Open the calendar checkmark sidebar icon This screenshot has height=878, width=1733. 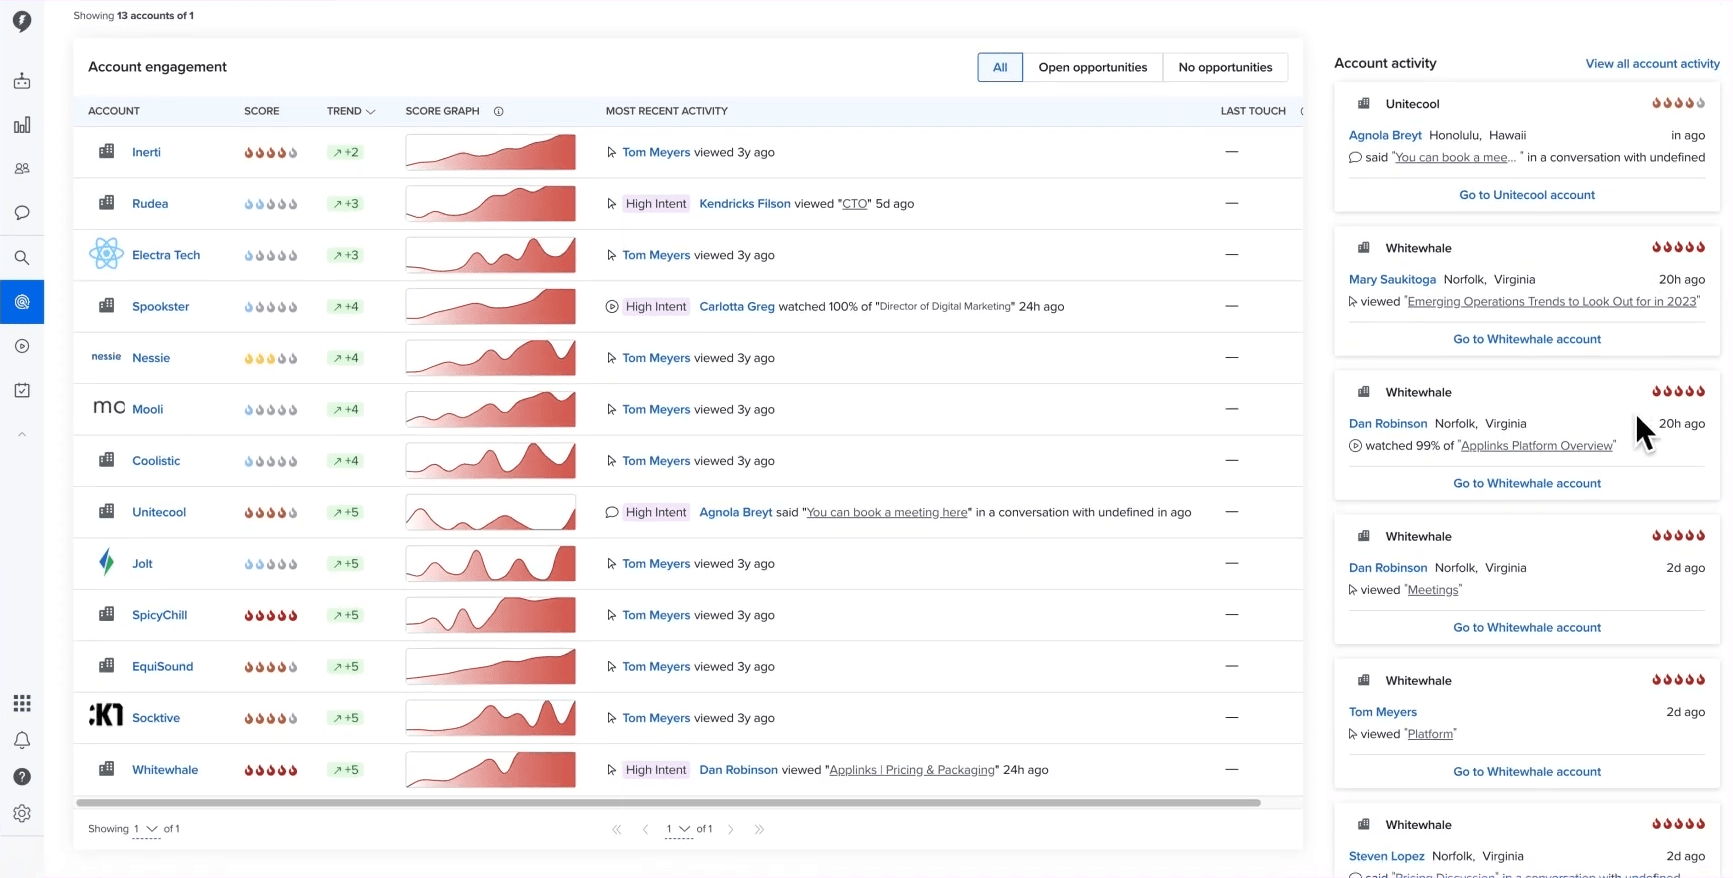(22, 390)
